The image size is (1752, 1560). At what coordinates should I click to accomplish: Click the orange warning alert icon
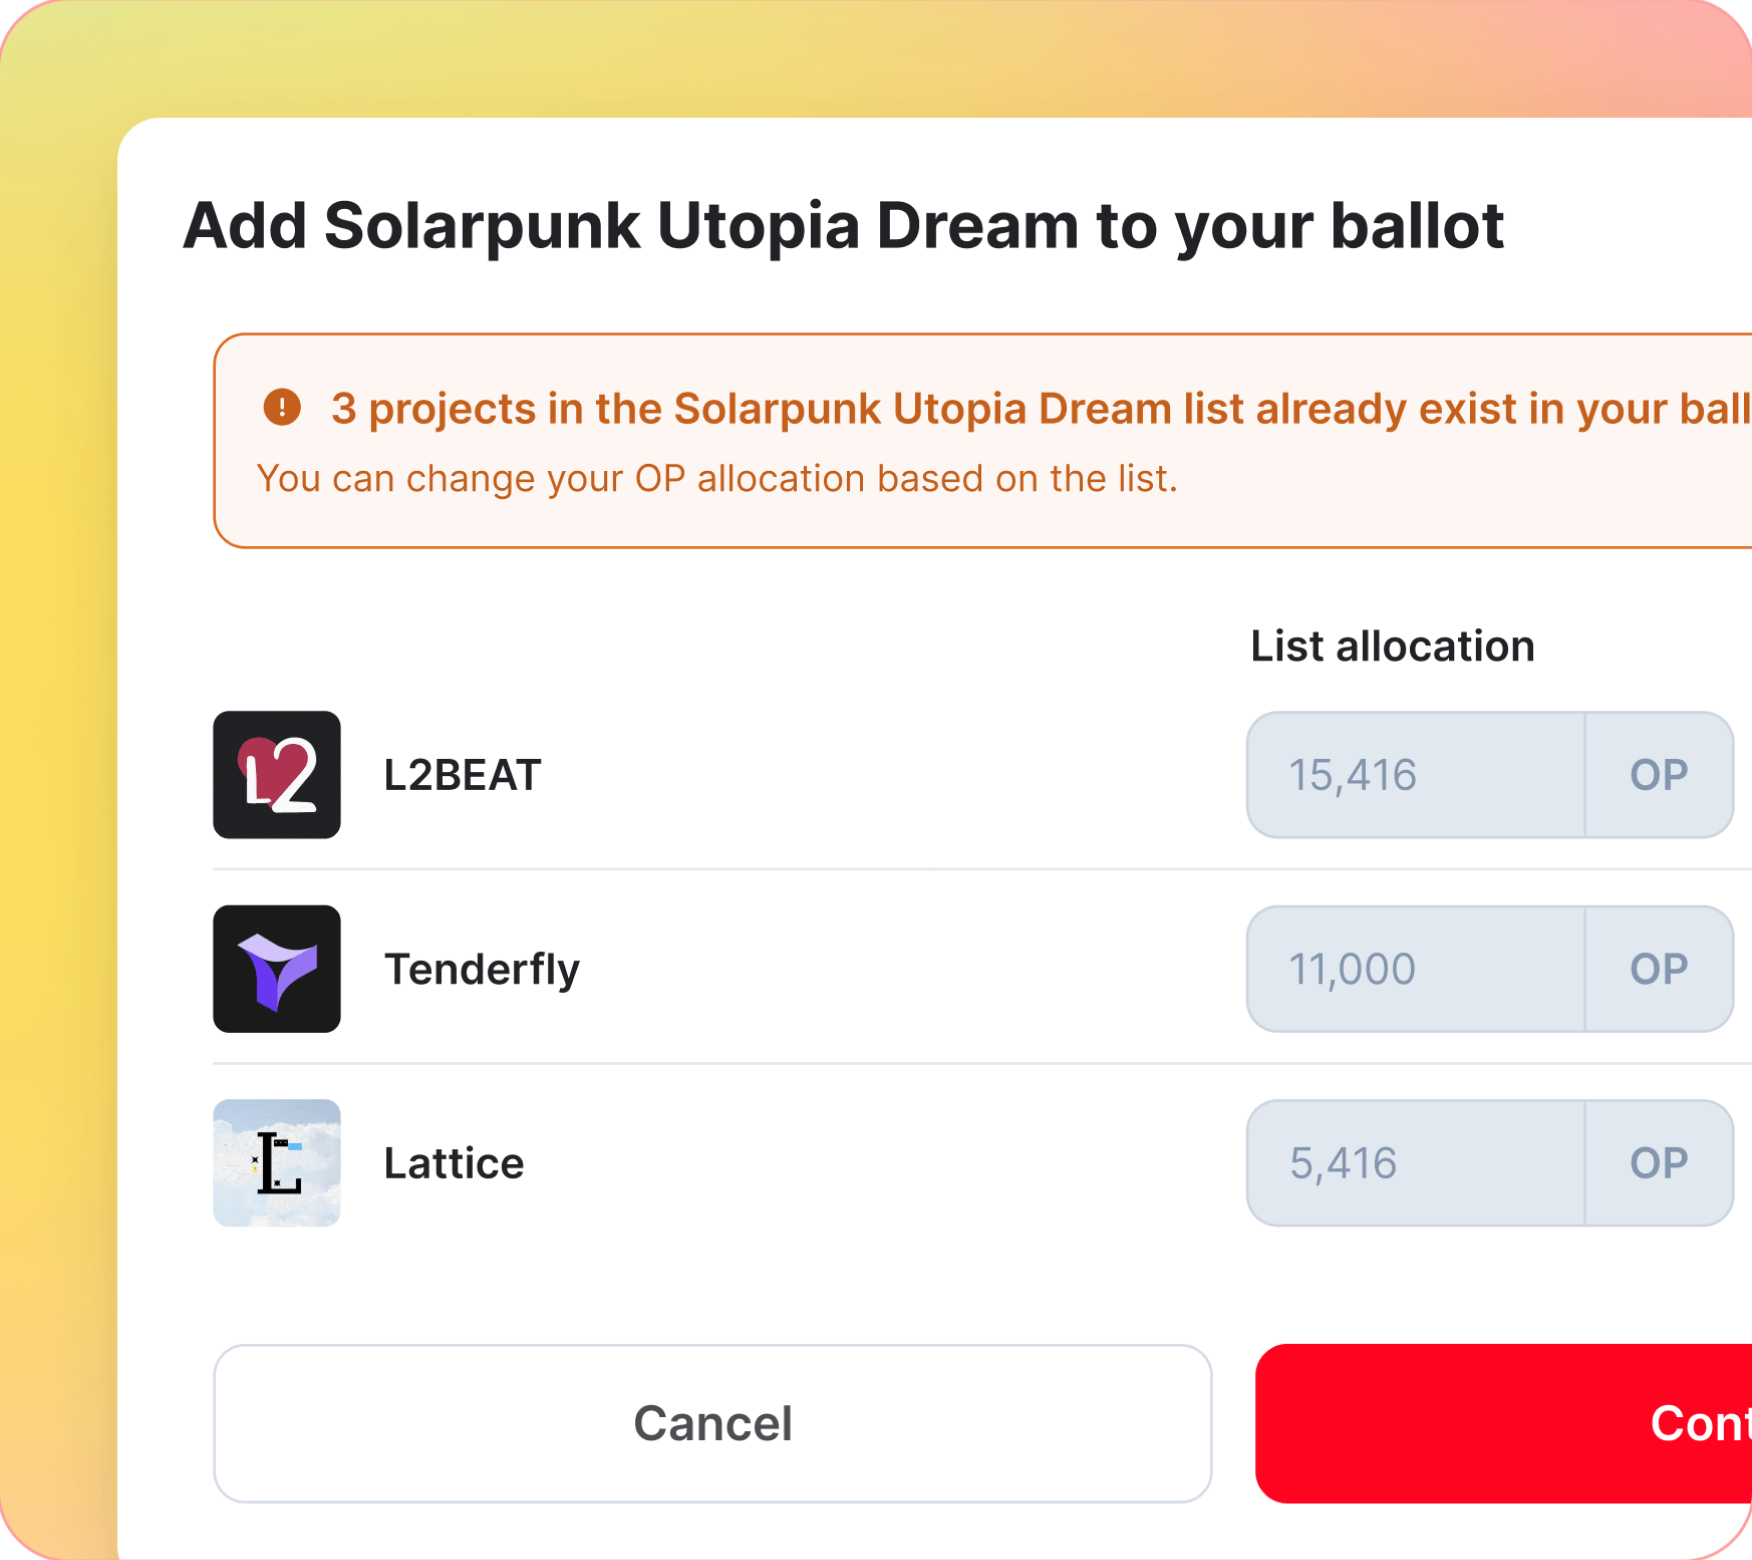283,408
